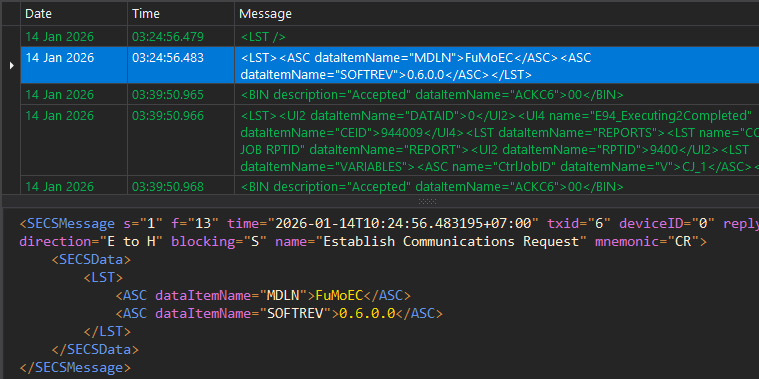Click the first ACKC6 Accepted message at 03:39:50.965
This screenshot has height=379, width=759.
point(497,94)
